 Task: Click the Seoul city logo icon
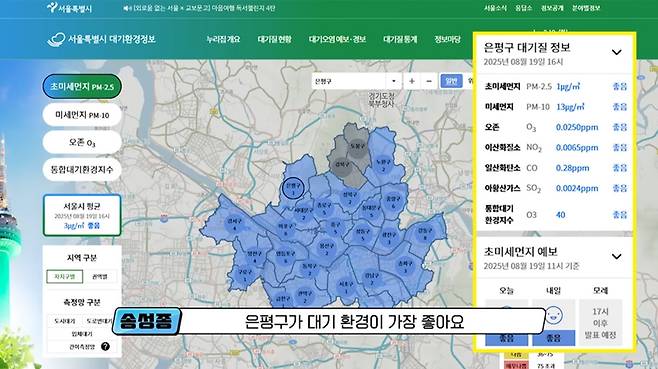tap(52, 7)
